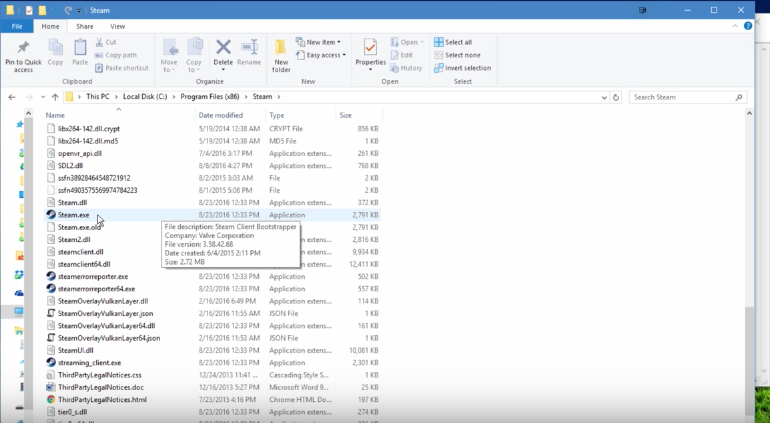Click the red Delete icon
Viewport: 770px width, 423px height.
pyautogui.click(x=223, y=47)
